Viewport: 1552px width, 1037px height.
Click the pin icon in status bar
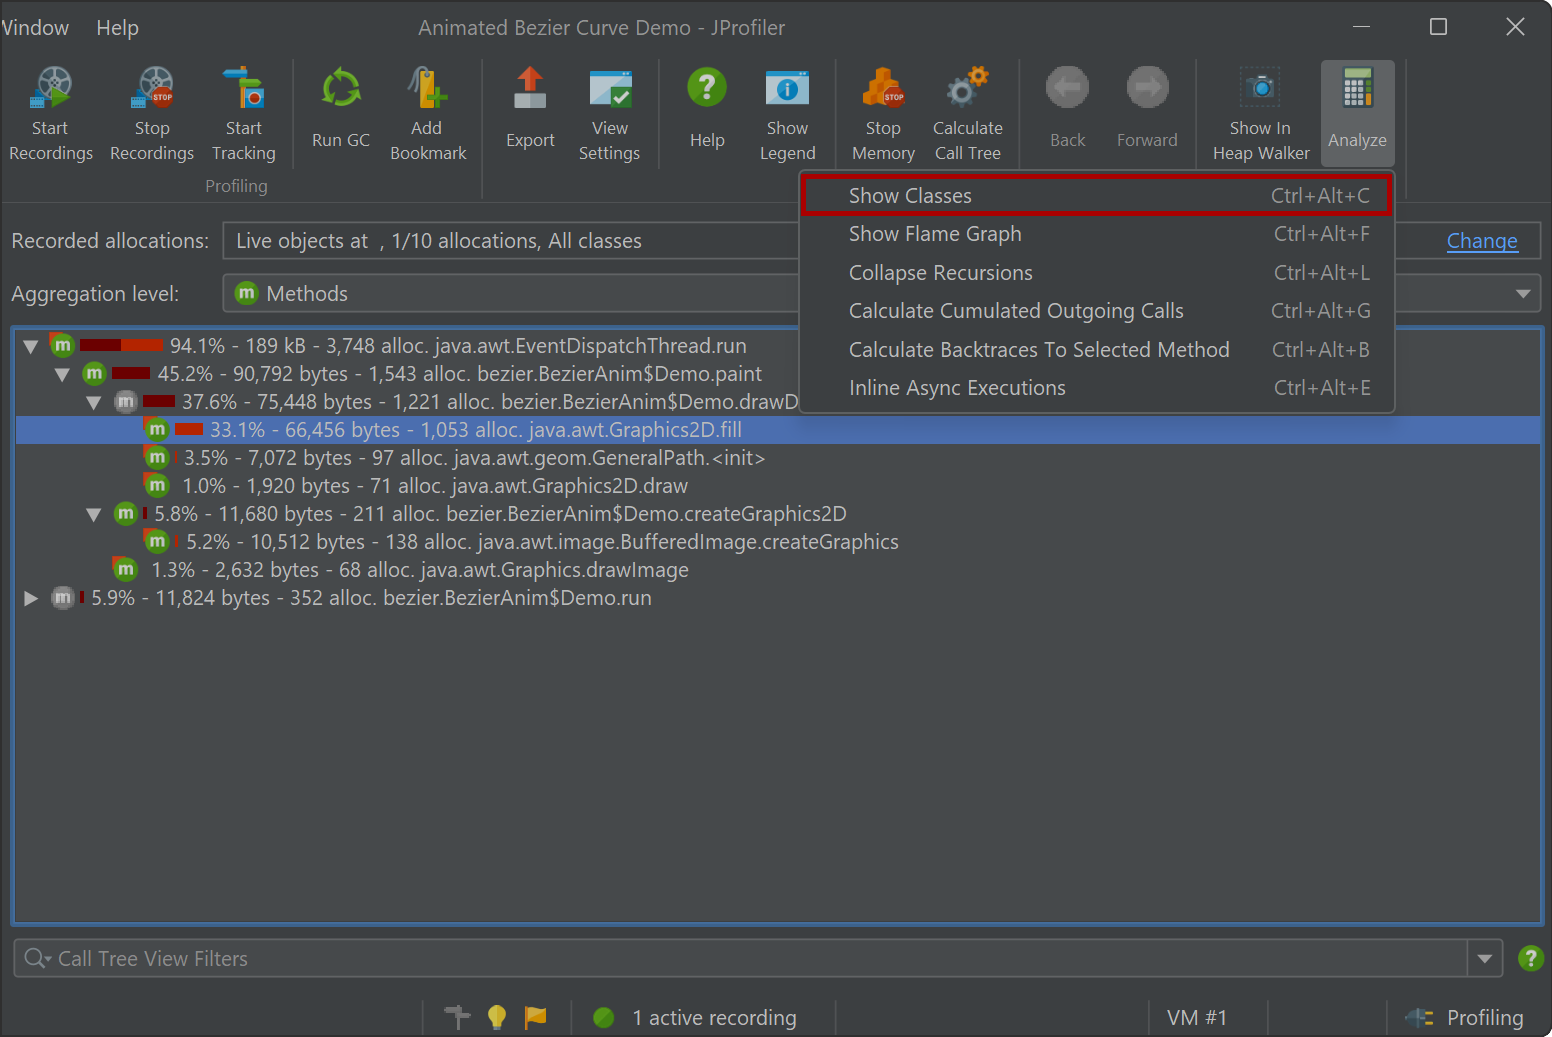point(457,1017)
